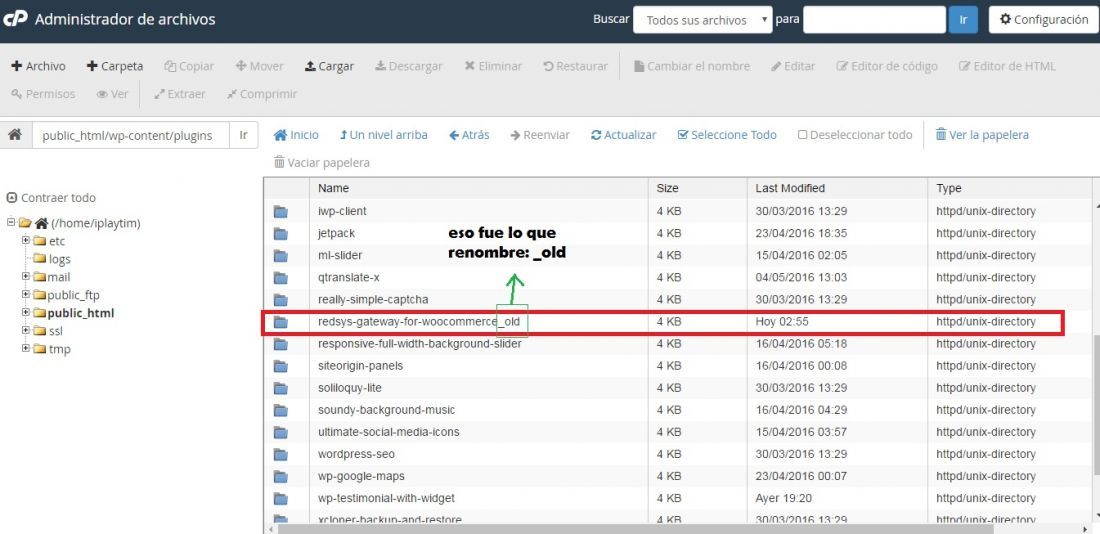Select the logs folder in tree
The height and width of the screenshot is (534, 1100).
pos(60,259)
